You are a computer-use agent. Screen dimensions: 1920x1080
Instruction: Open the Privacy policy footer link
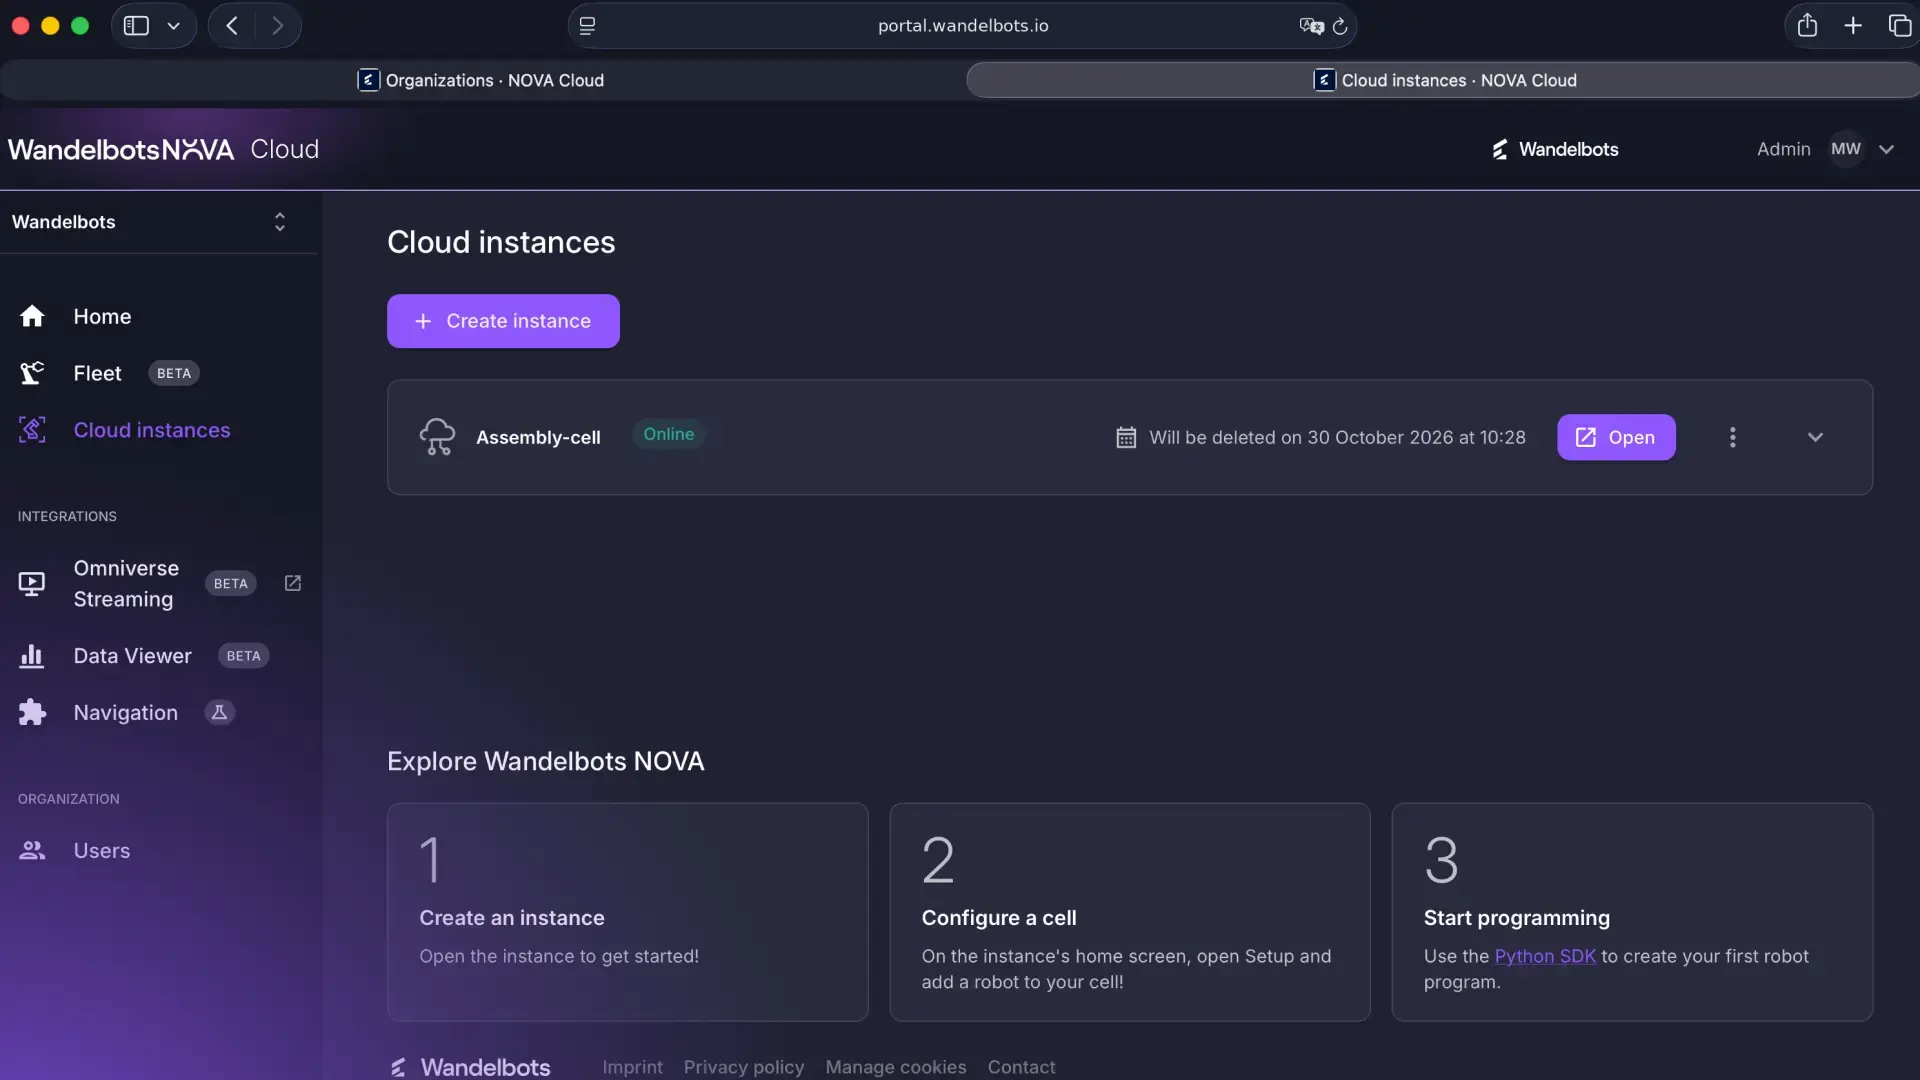tap(743, 1067)
